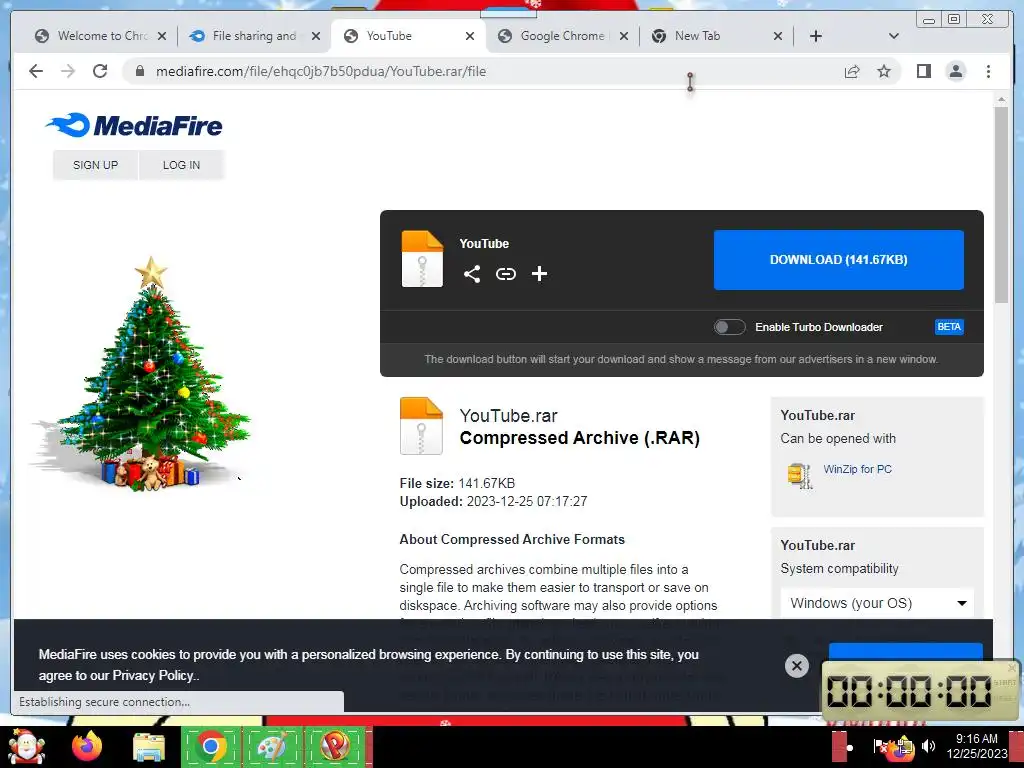Click the back arrow in Chrome
The image size is (1024, 768).
click(x=36, y=71)
